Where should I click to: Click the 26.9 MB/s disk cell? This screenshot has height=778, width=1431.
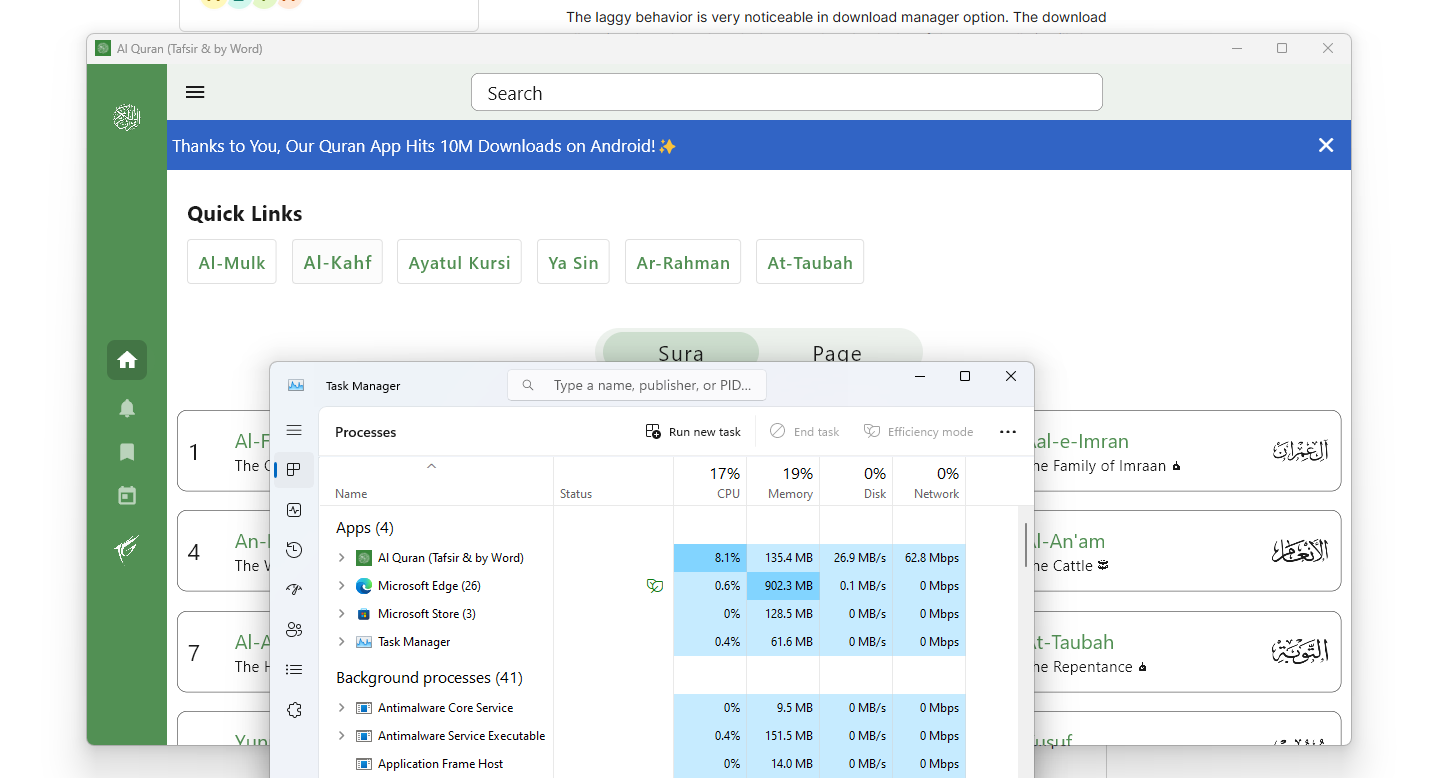pos(856,558)
